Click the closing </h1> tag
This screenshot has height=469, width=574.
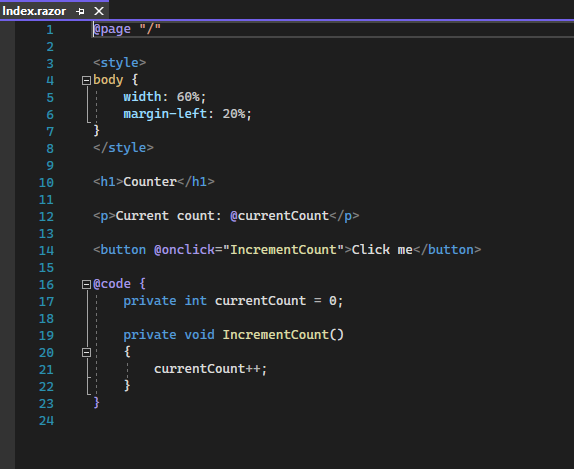pos(196,182)
